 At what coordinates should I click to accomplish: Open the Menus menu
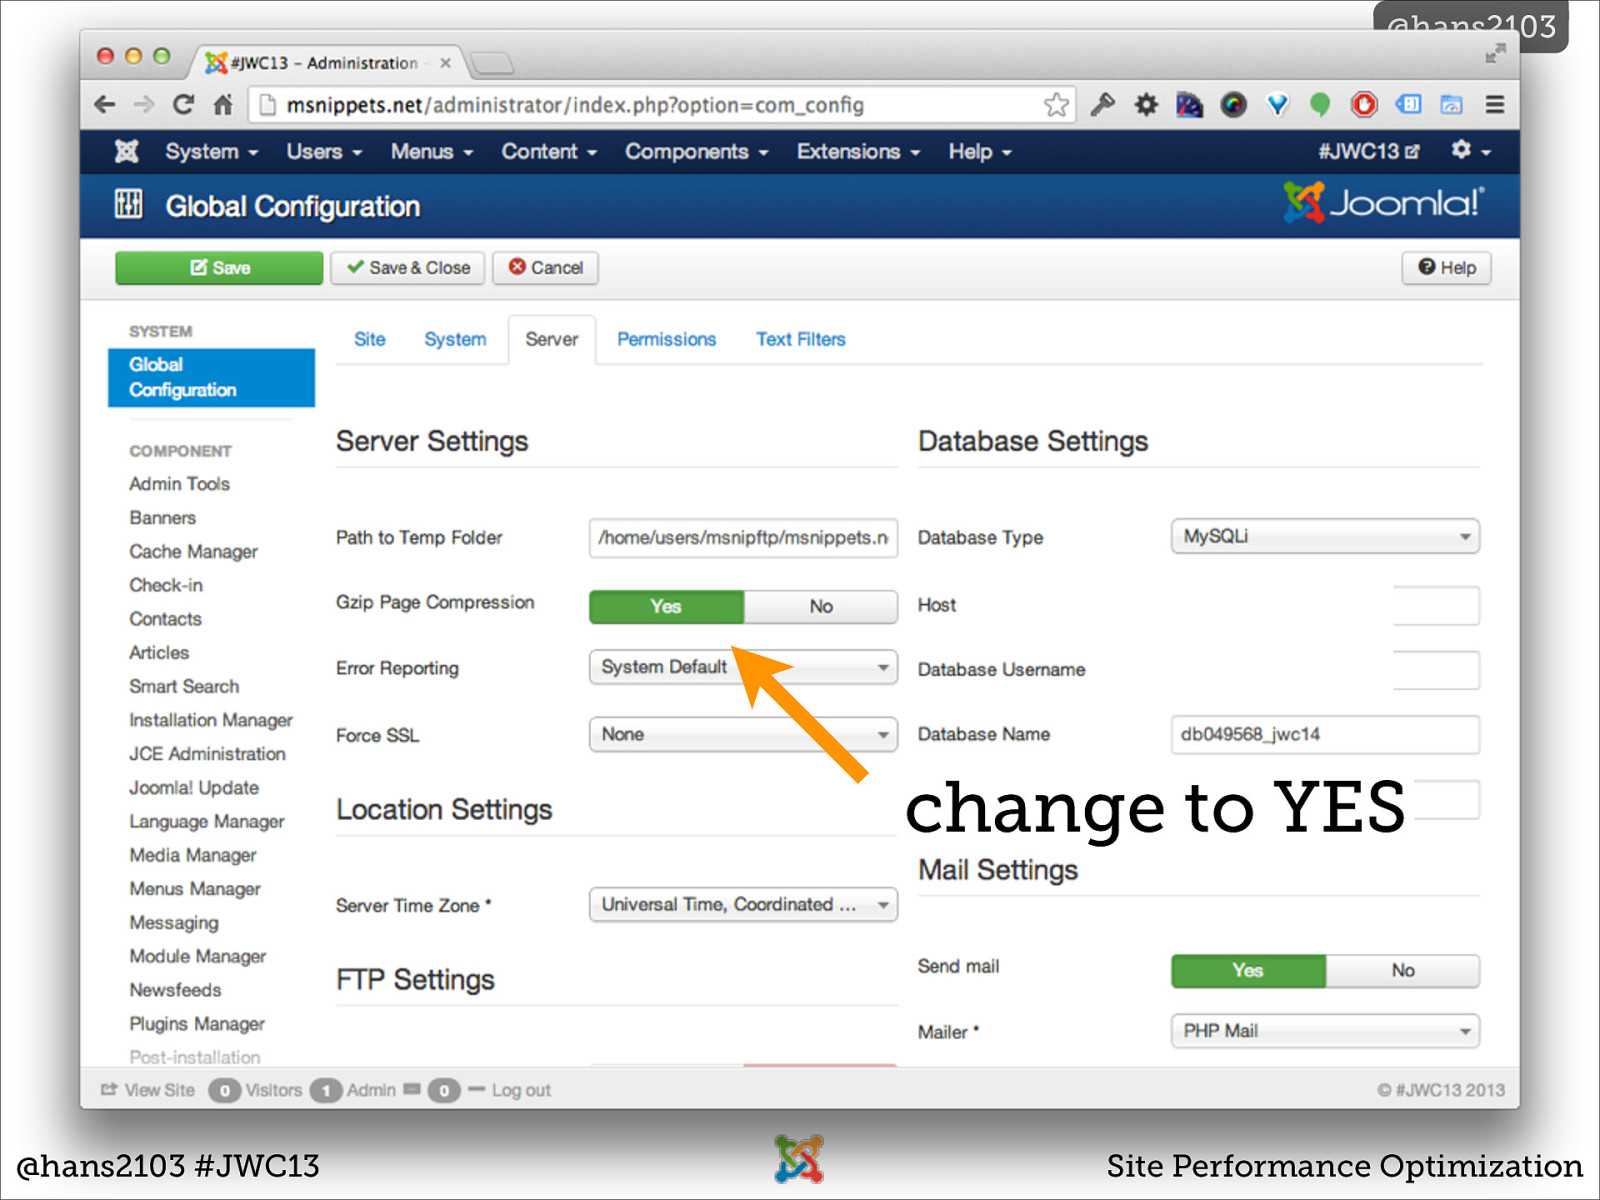pos(432,151)
